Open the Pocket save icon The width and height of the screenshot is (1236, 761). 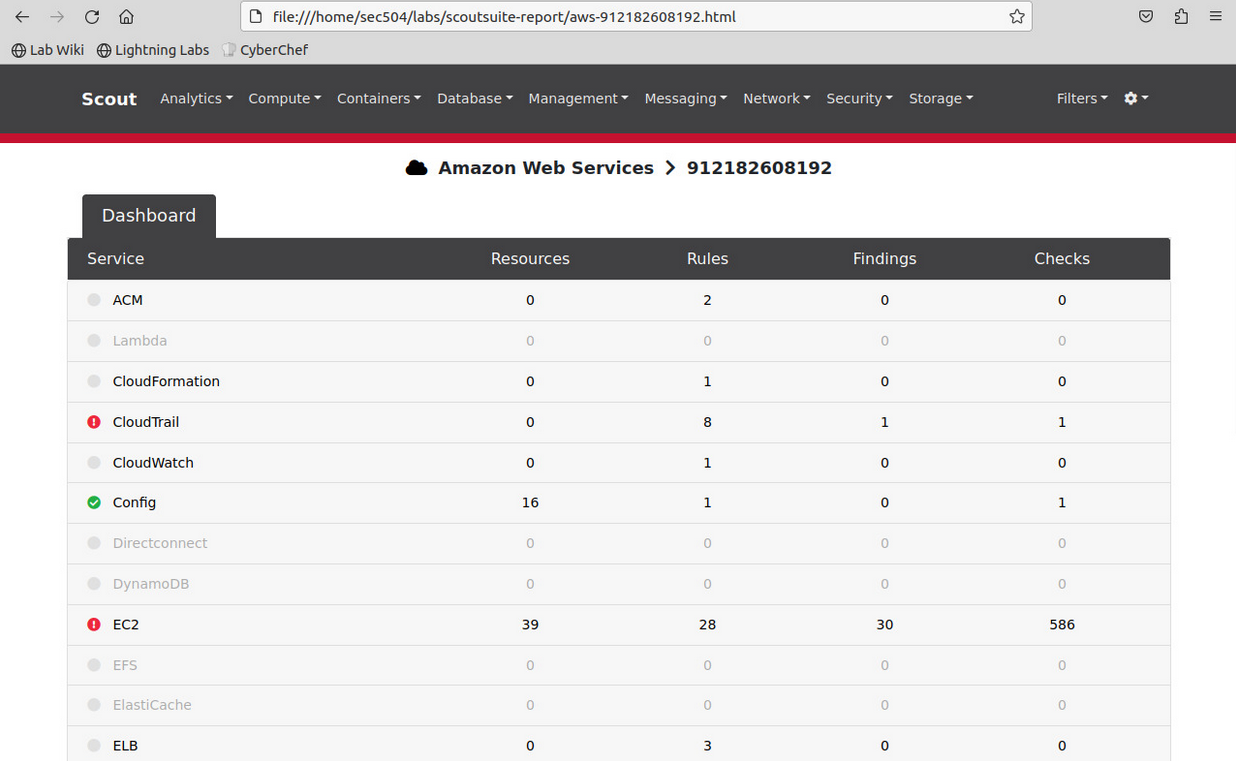tap(1146, 16)
